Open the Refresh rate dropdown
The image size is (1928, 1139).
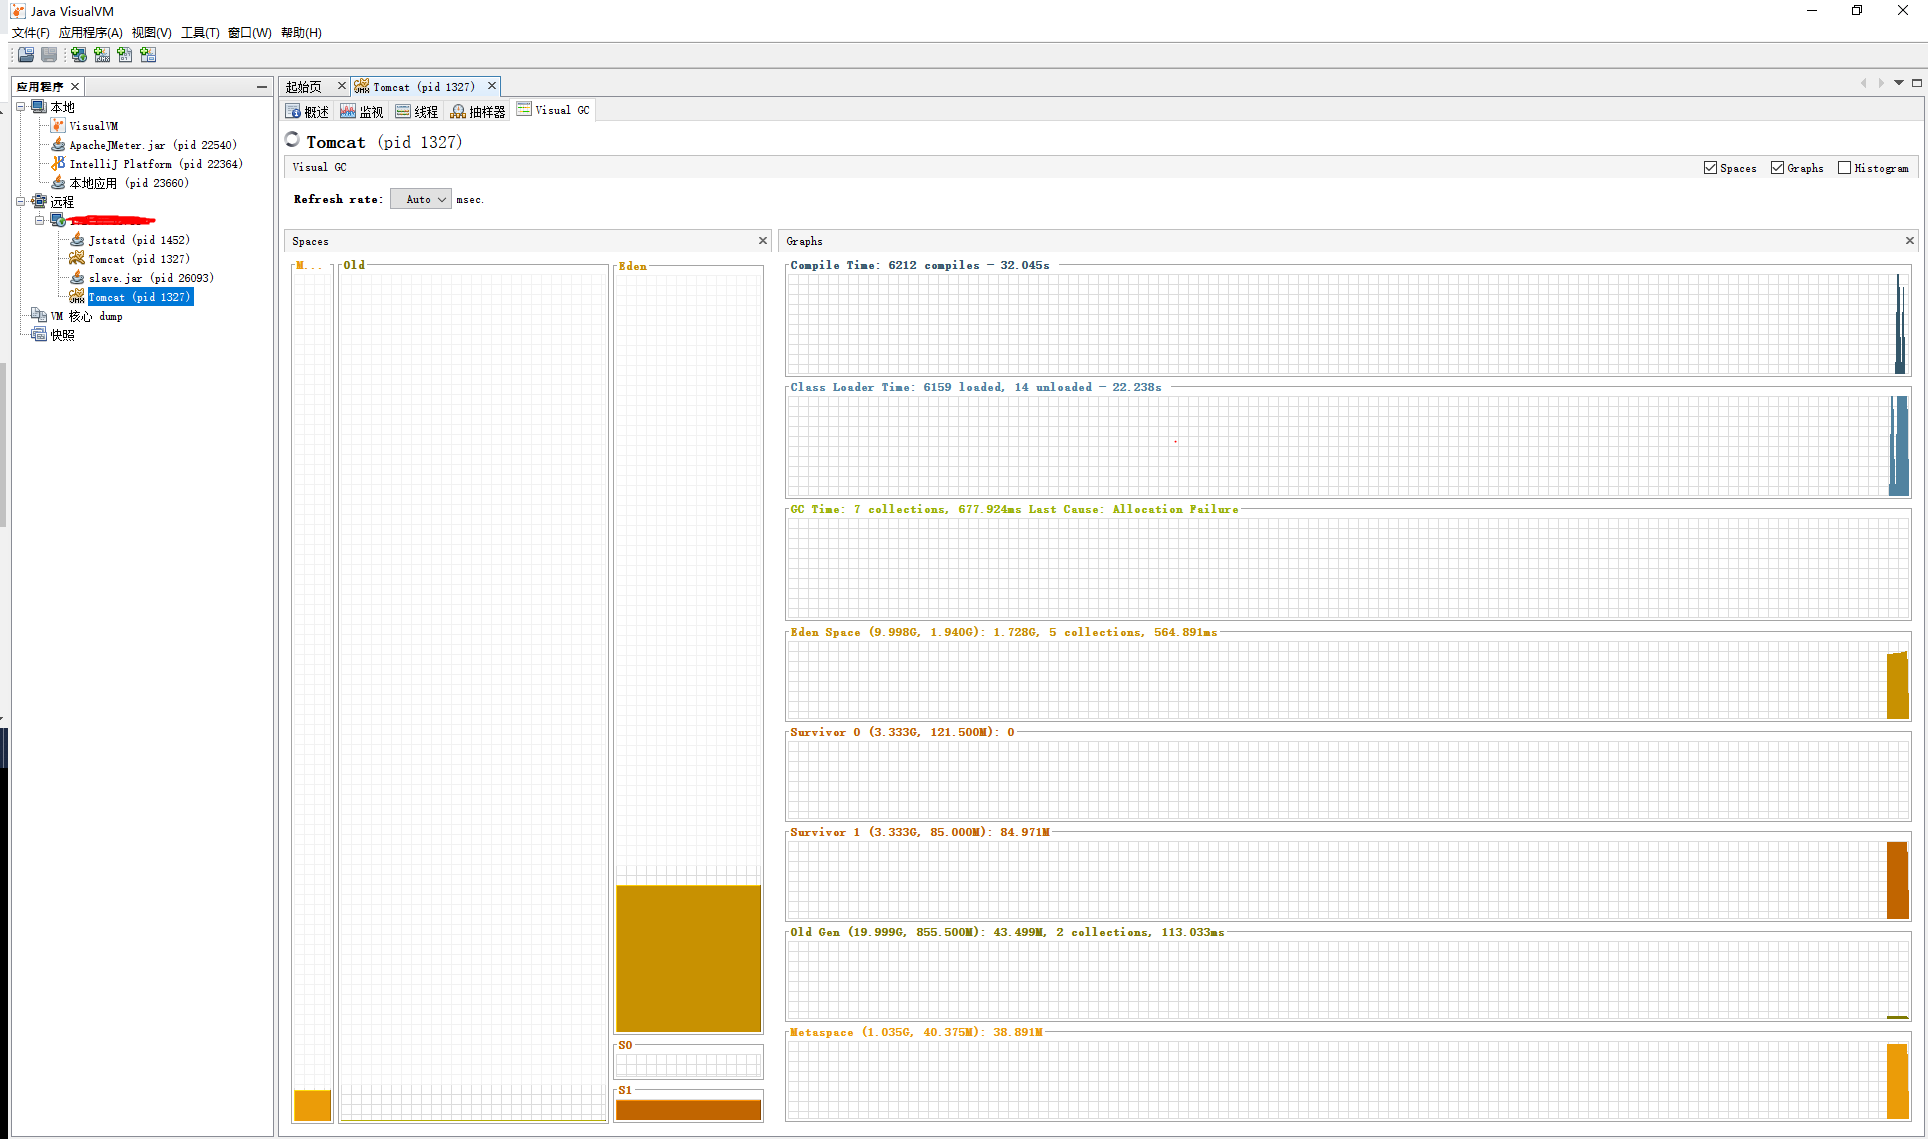pyautogui.click(x=420, y=198)
